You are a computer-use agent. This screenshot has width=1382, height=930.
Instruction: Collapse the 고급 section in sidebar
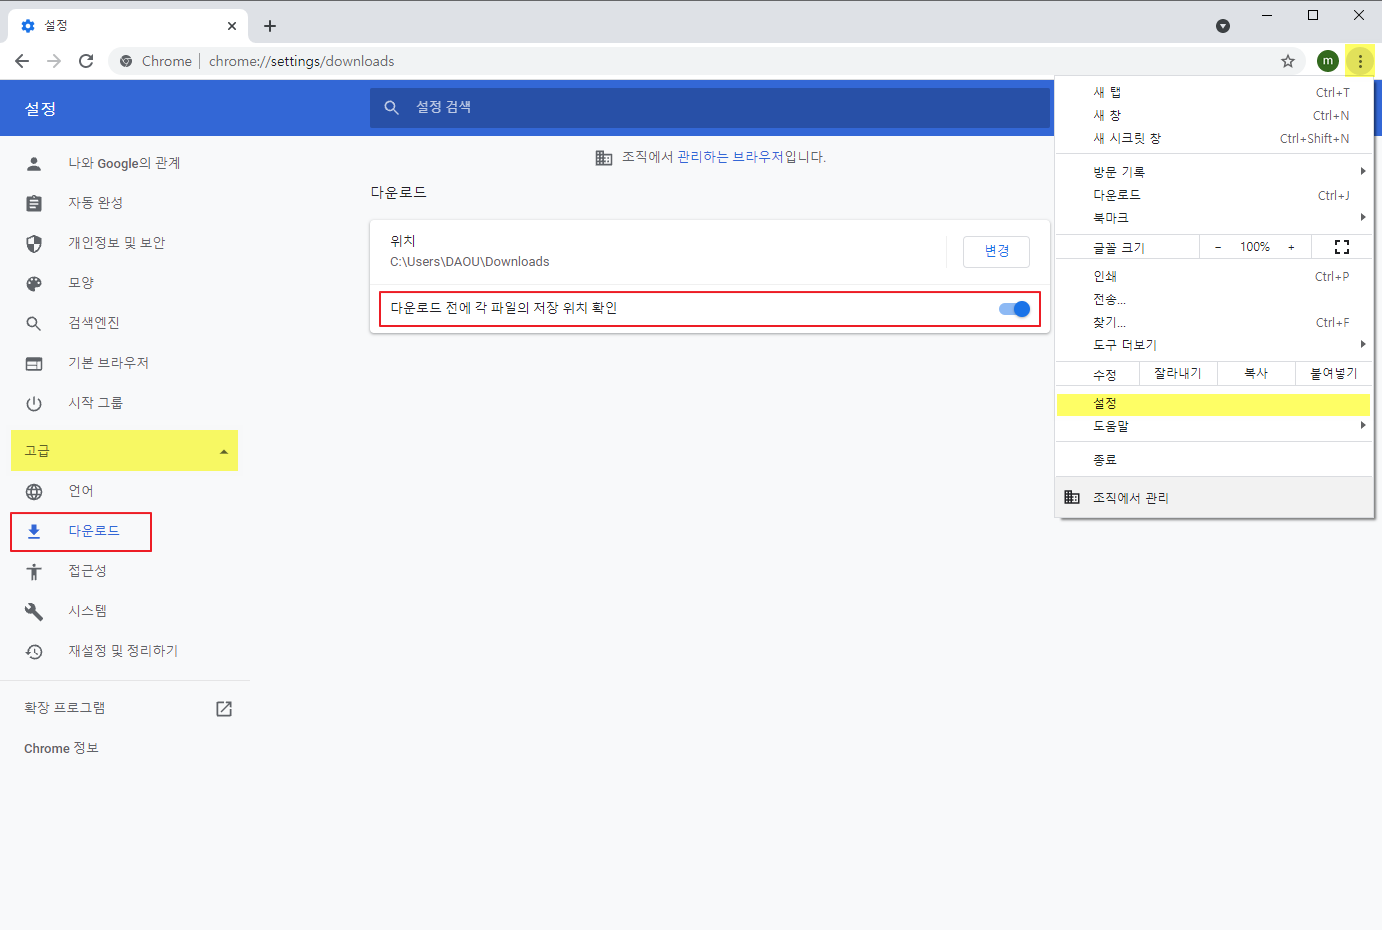point(124,451)
